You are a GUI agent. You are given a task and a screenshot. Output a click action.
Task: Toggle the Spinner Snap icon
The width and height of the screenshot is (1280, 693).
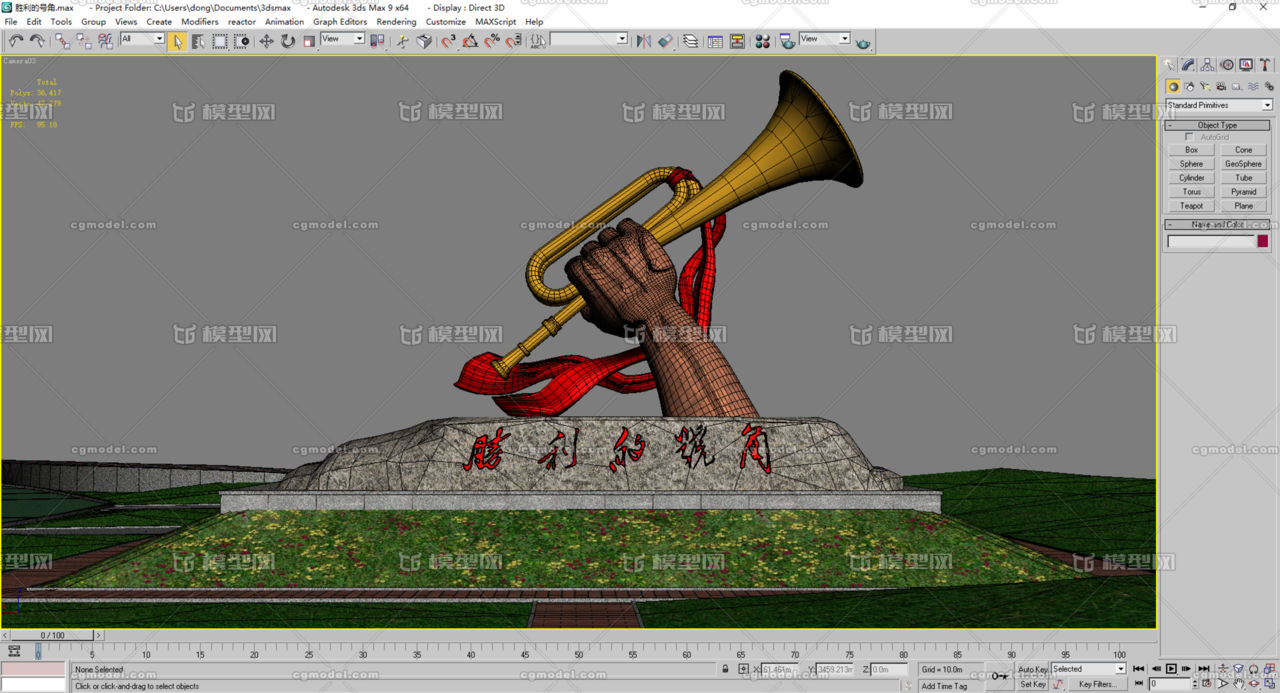[x=513, y=41]
